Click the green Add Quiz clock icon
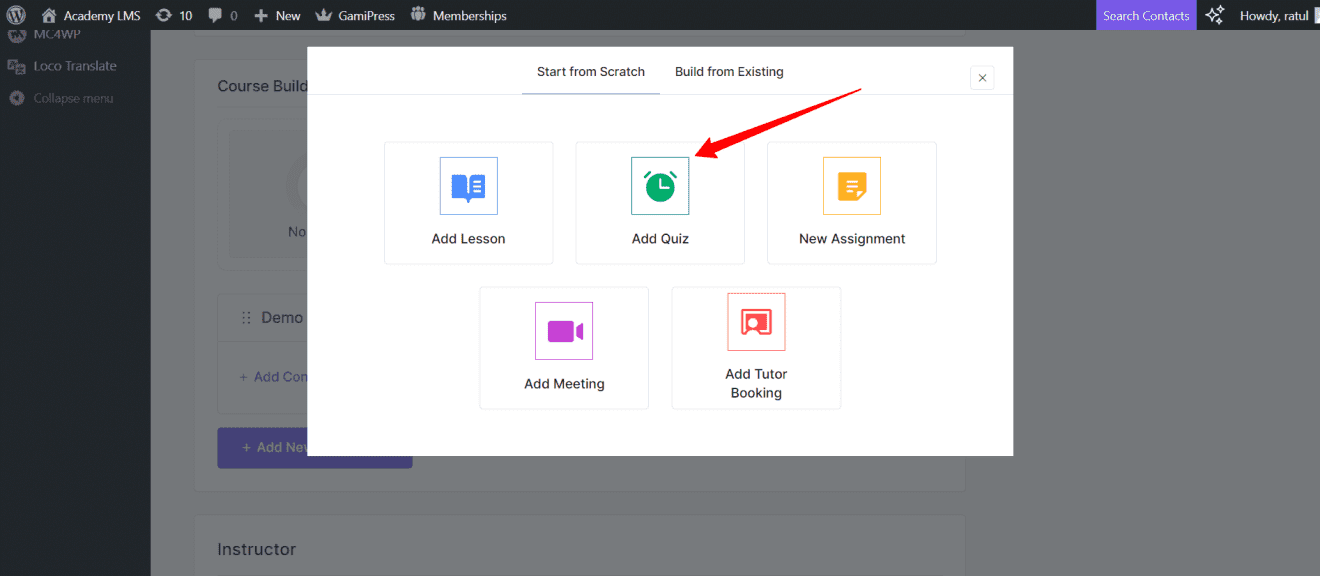 coord(660,186)
